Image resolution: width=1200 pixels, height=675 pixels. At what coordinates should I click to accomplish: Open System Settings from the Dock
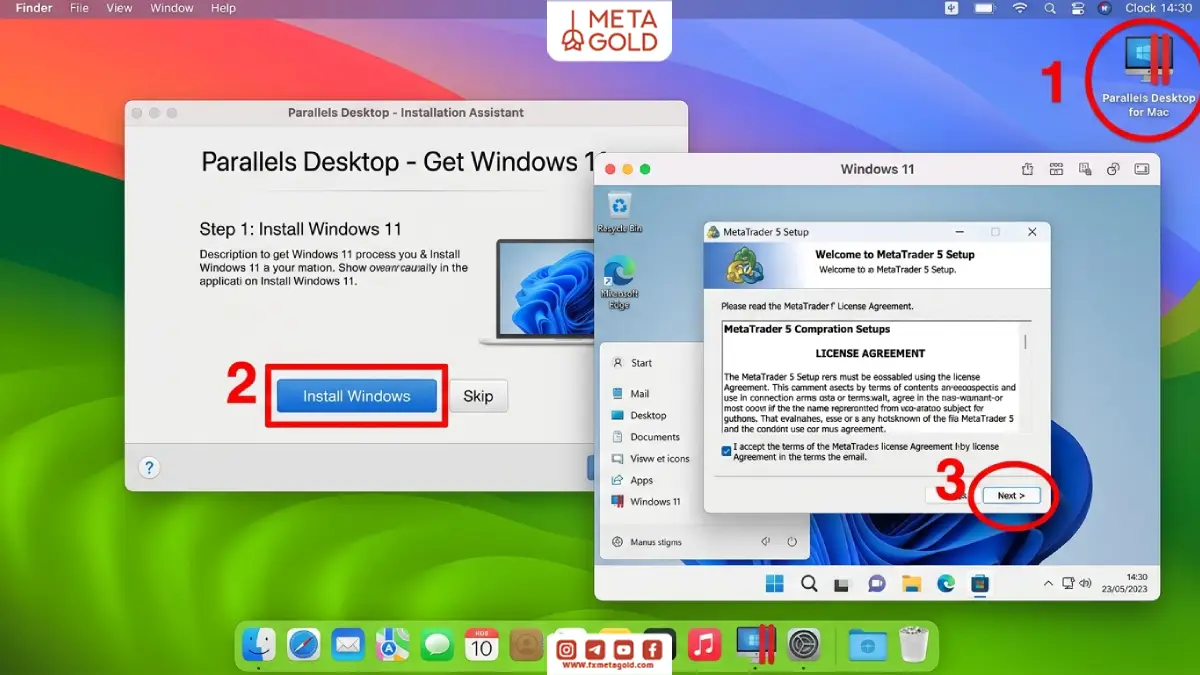point(804,645)
